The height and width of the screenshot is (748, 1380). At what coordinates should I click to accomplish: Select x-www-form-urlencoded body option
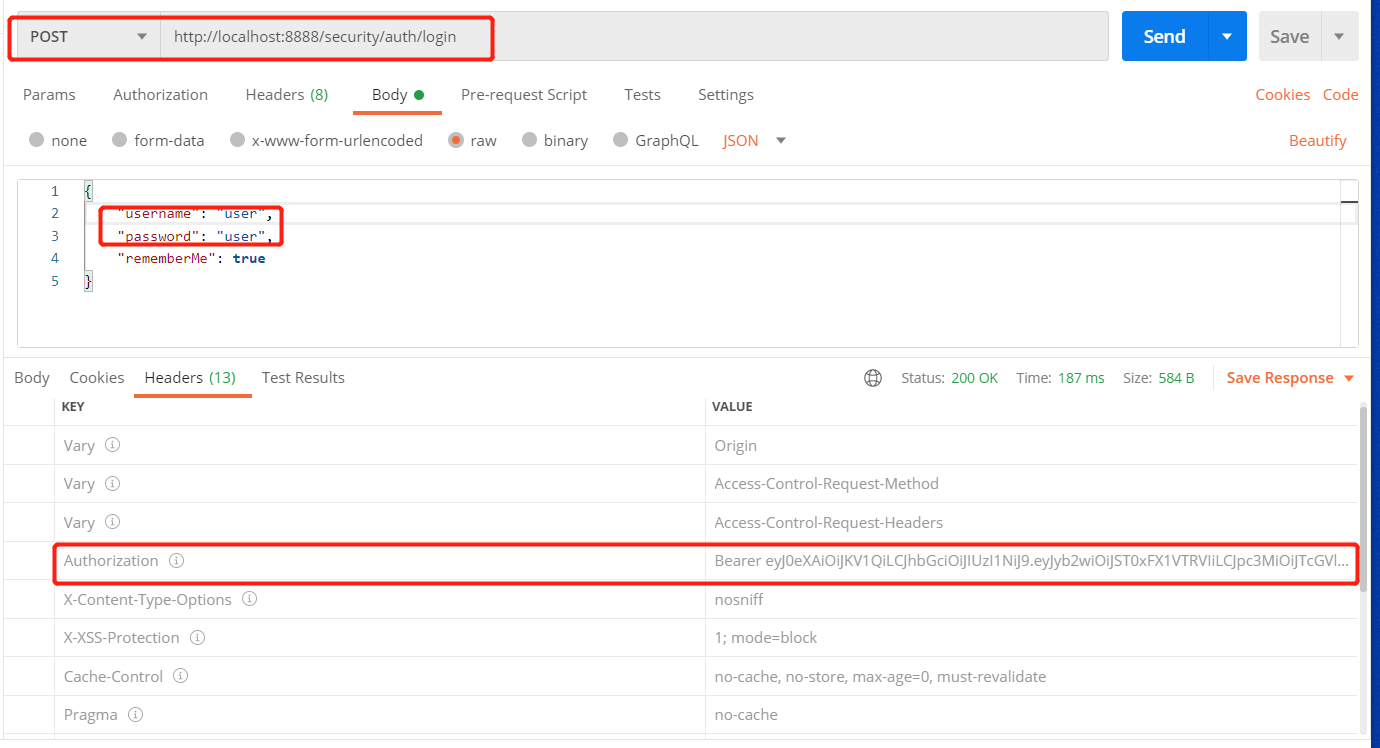pyautogui.click(x=237, y=140)
